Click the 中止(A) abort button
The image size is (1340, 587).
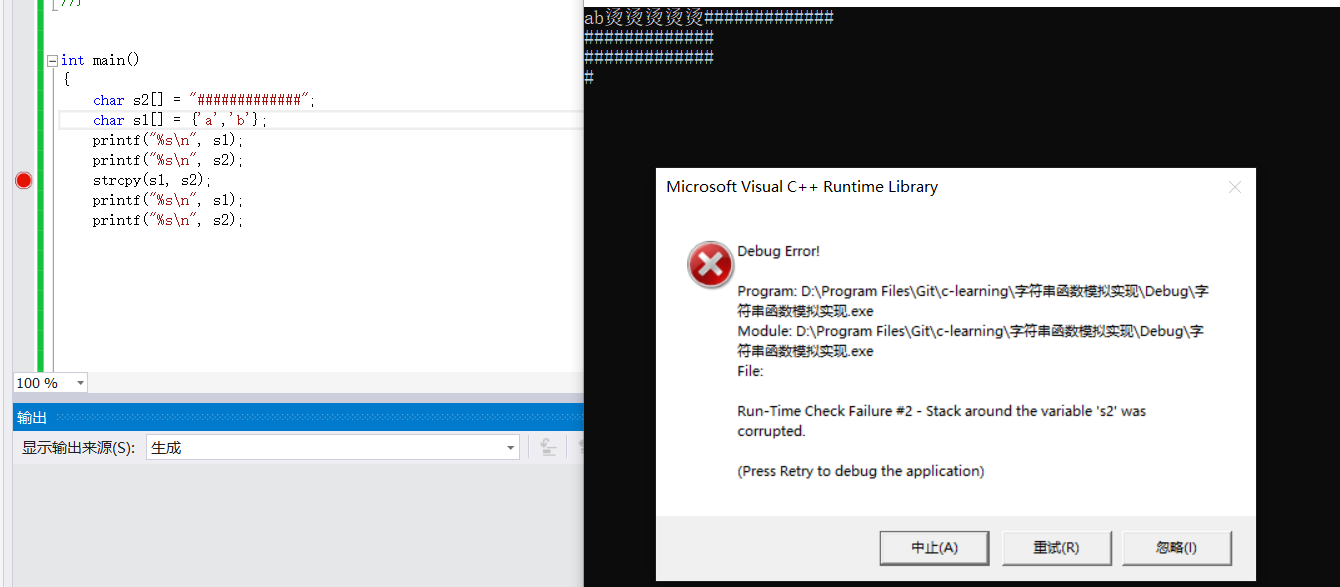934,547
